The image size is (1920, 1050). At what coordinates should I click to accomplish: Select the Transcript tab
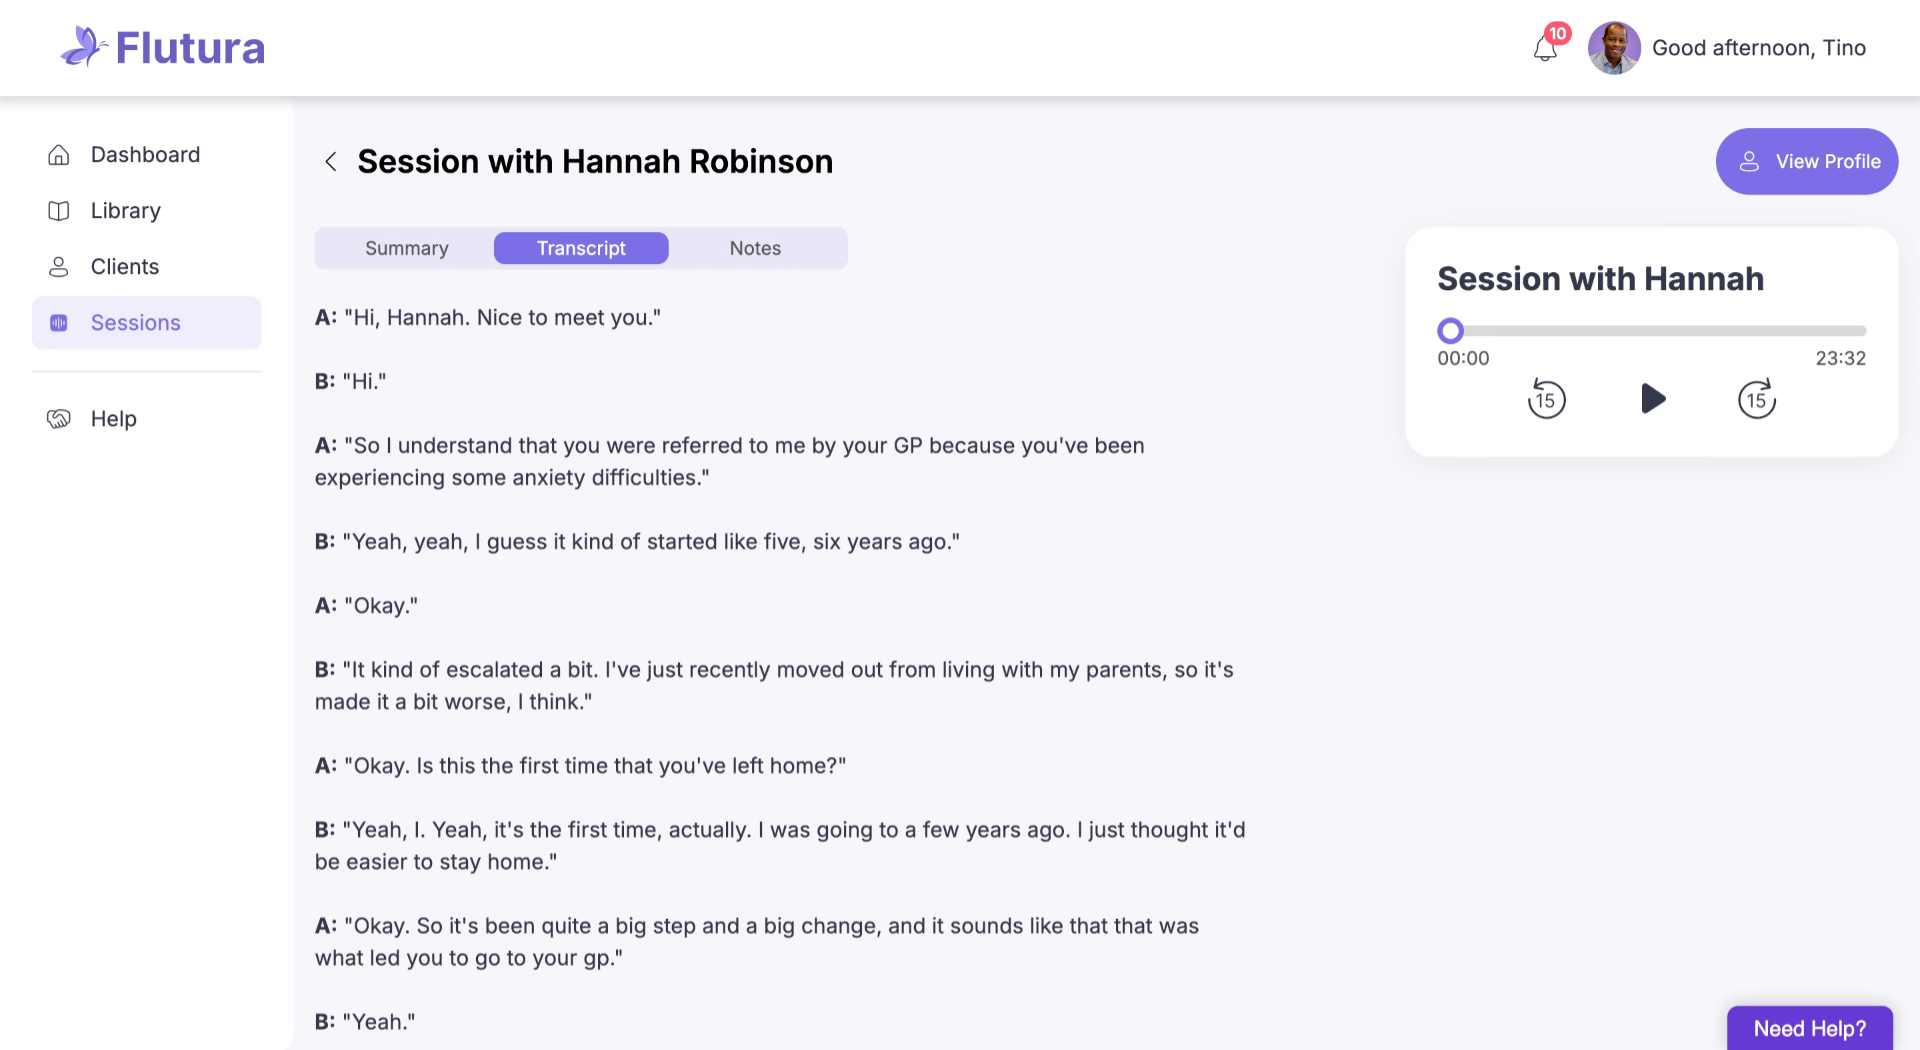pyautogui.click(x=581, y=249)
